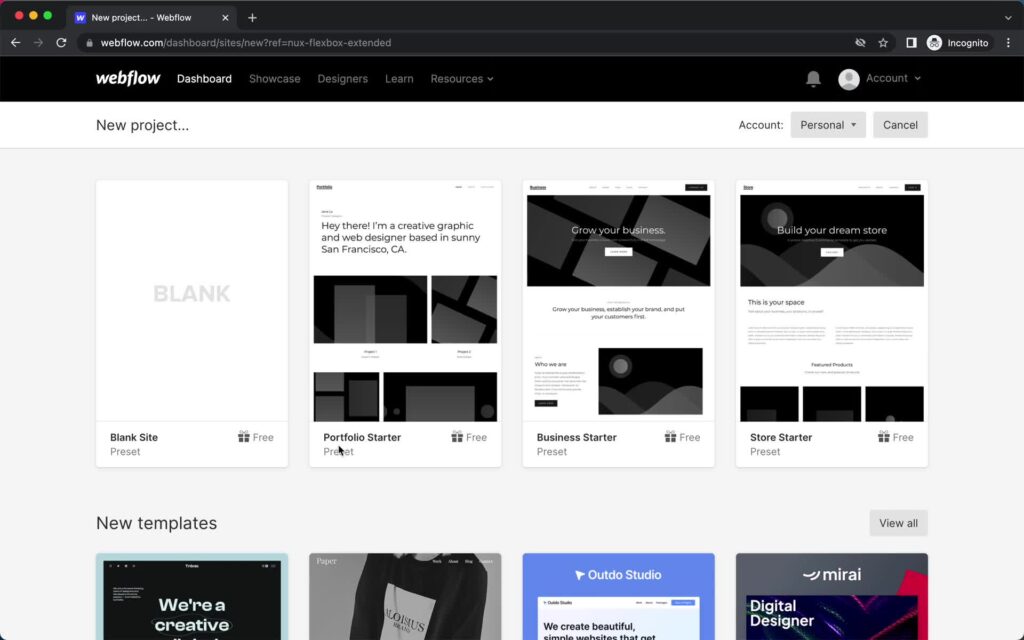Open the Learn page

(x=399, y=78)
